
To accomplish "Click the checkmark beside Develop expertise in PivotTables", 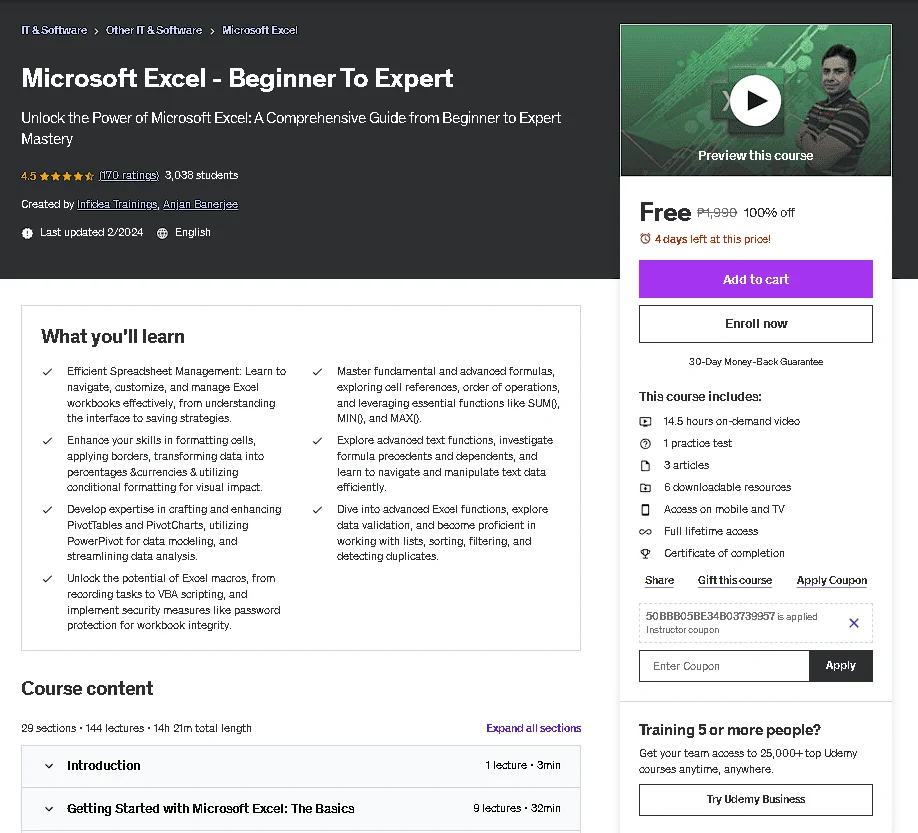I will 47,510.
